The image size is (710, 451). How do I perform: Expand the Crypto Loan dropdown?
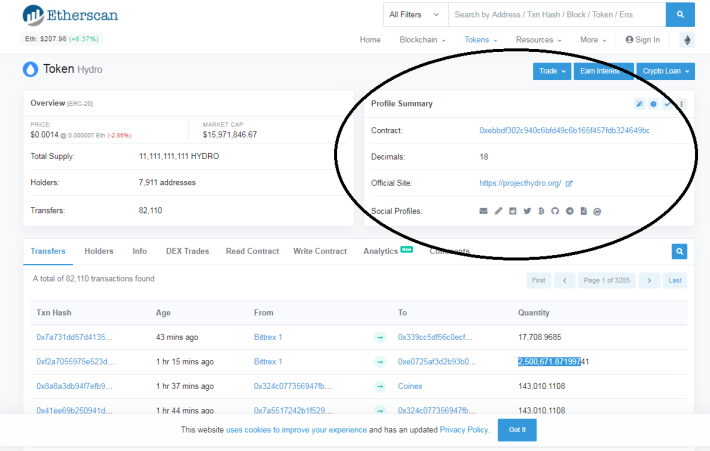point(665,71)
